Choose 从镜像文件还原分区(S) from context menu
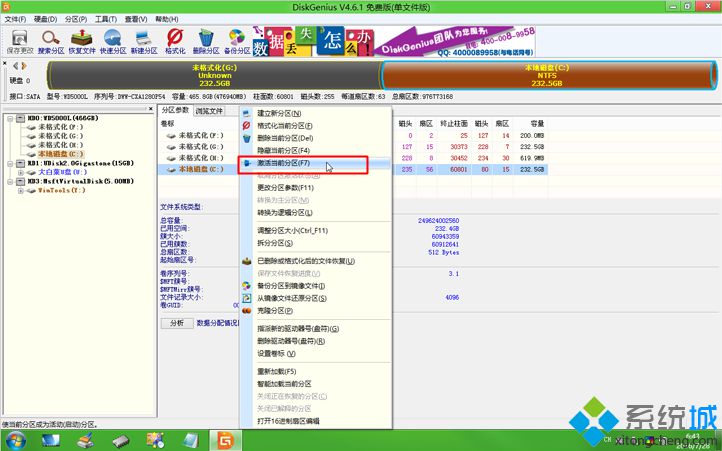The height and width of the screenshot is (451, 722). point(315,299)
